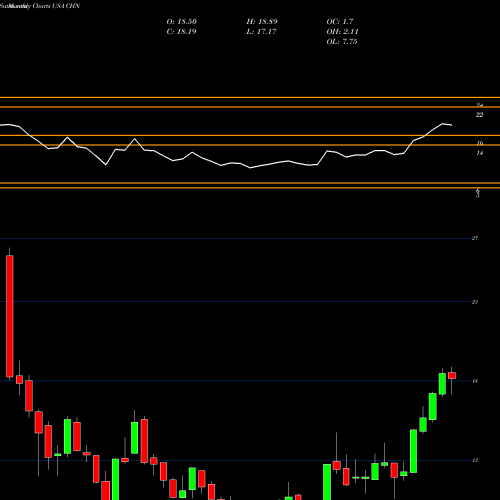
Task: Click the OL: 7.75 reading
Action: coord(342,42)
